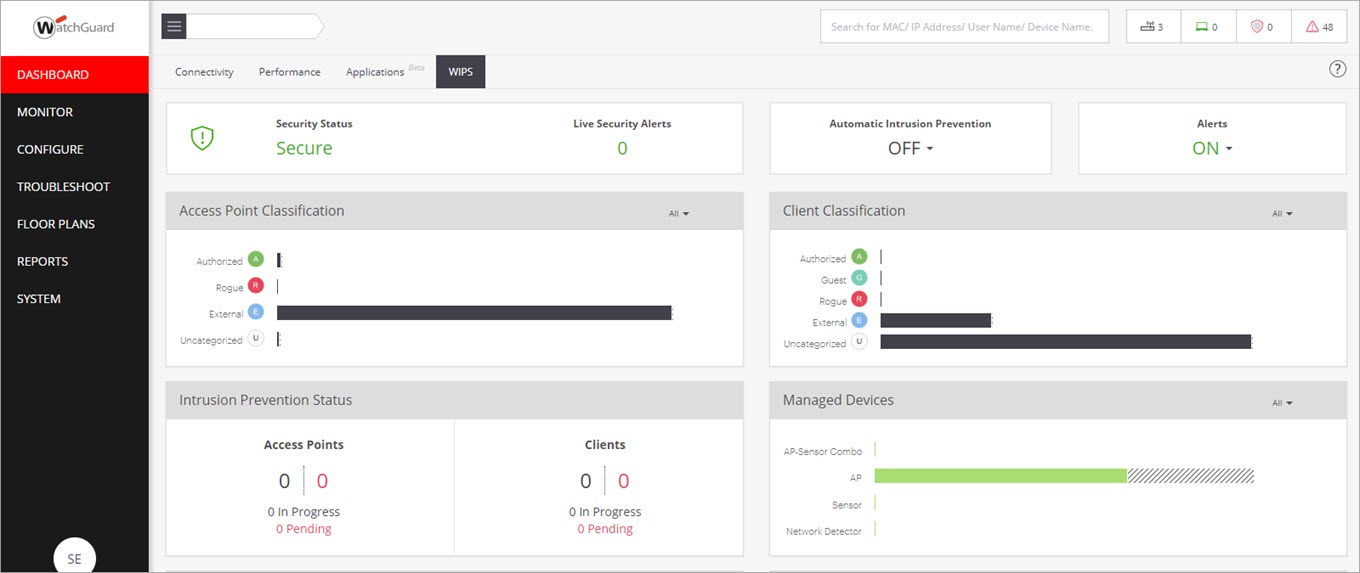The height and width of the screenshot is (573, 1360).
Task: Open the hamburger navigation menu
Action: pos(174,27)
